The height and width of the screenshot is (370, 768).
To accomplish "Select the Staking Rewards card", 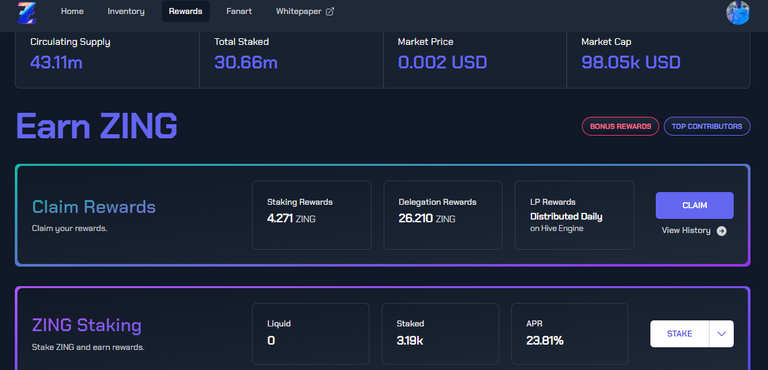I will click(312, 215).
